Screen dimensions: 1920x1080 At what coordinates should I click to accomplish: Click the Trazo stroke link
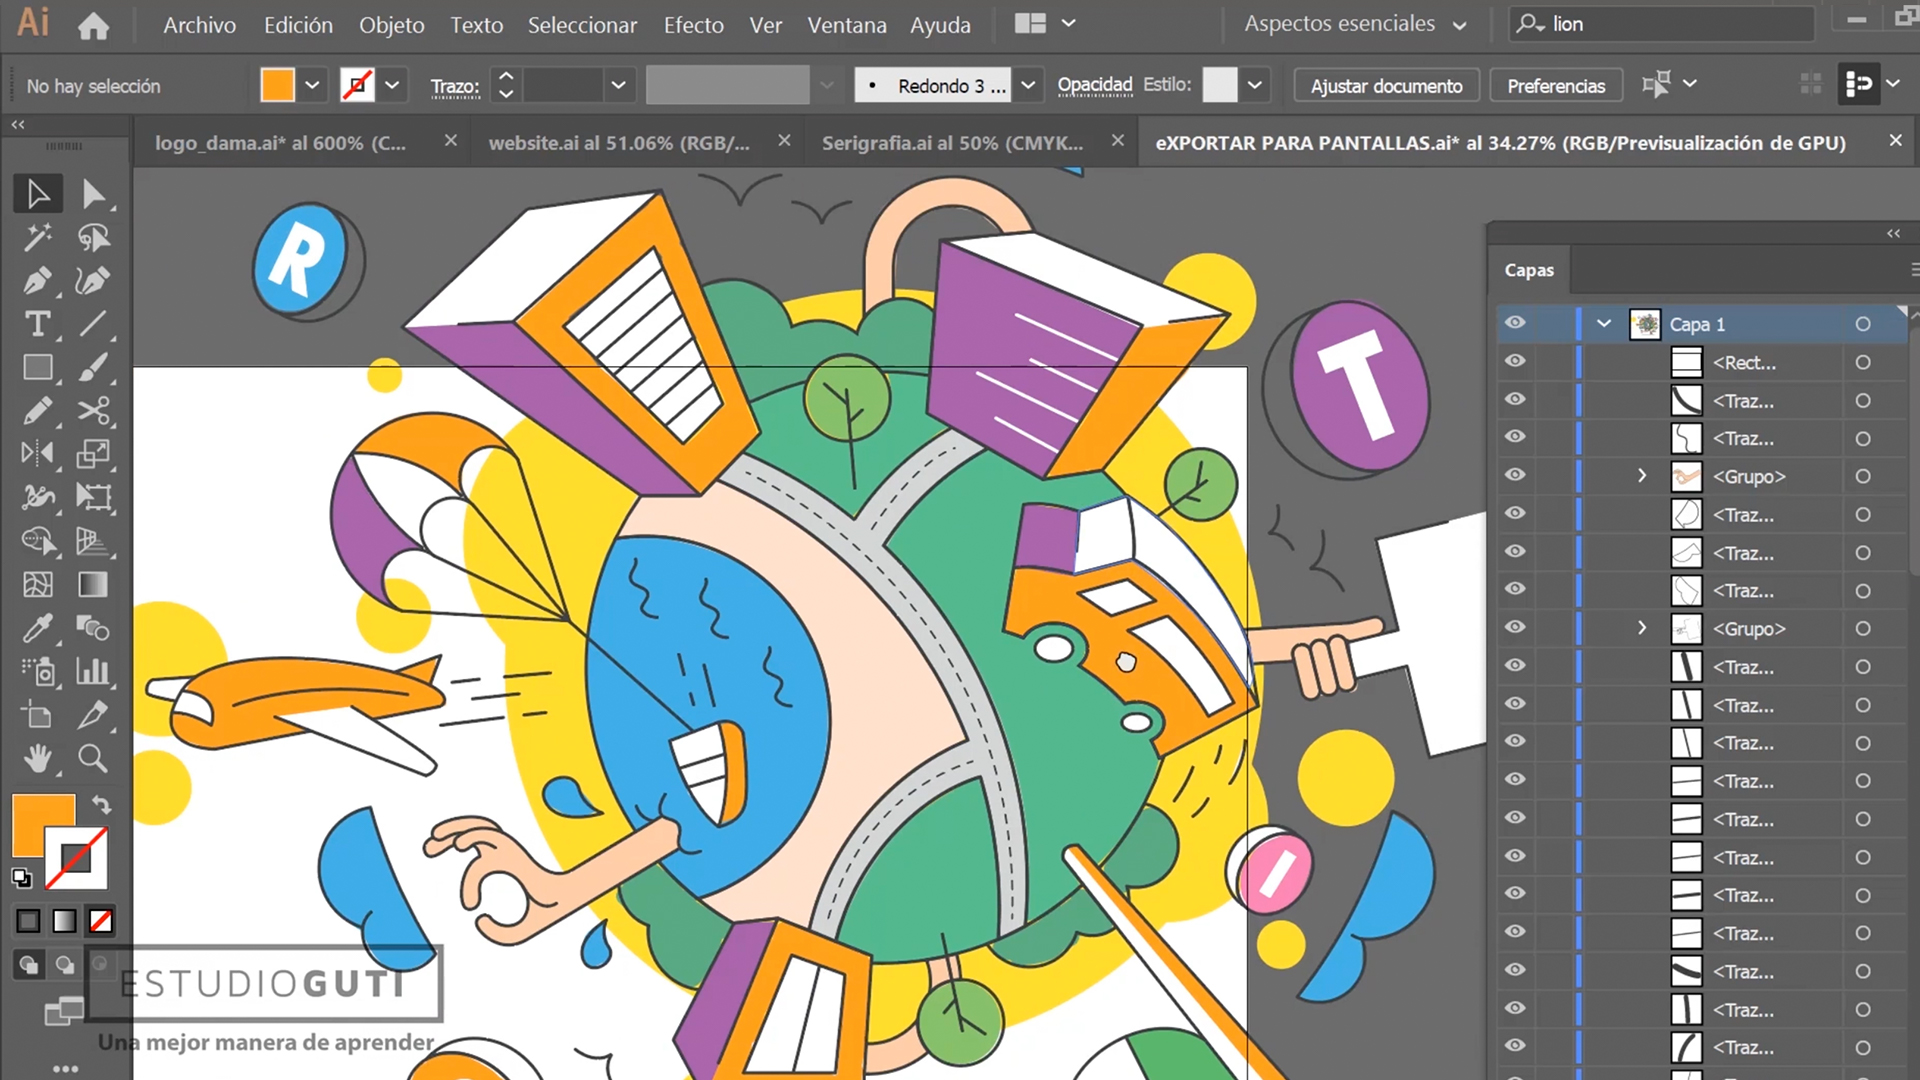pos(455,87)
